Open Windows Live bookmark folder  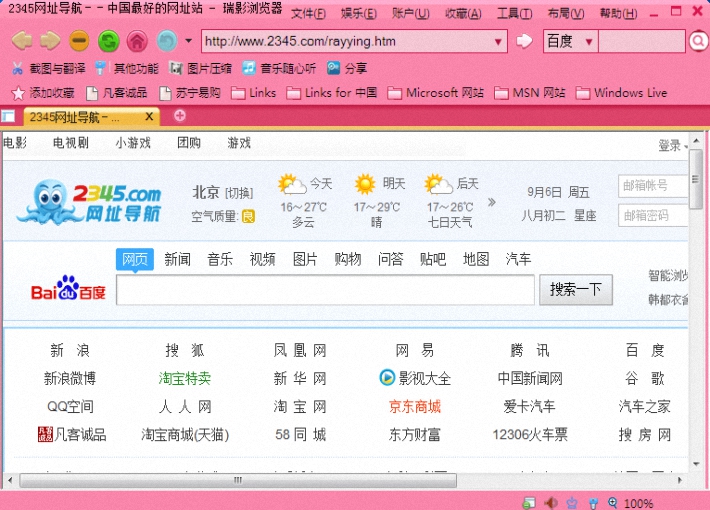pos(622,93)
